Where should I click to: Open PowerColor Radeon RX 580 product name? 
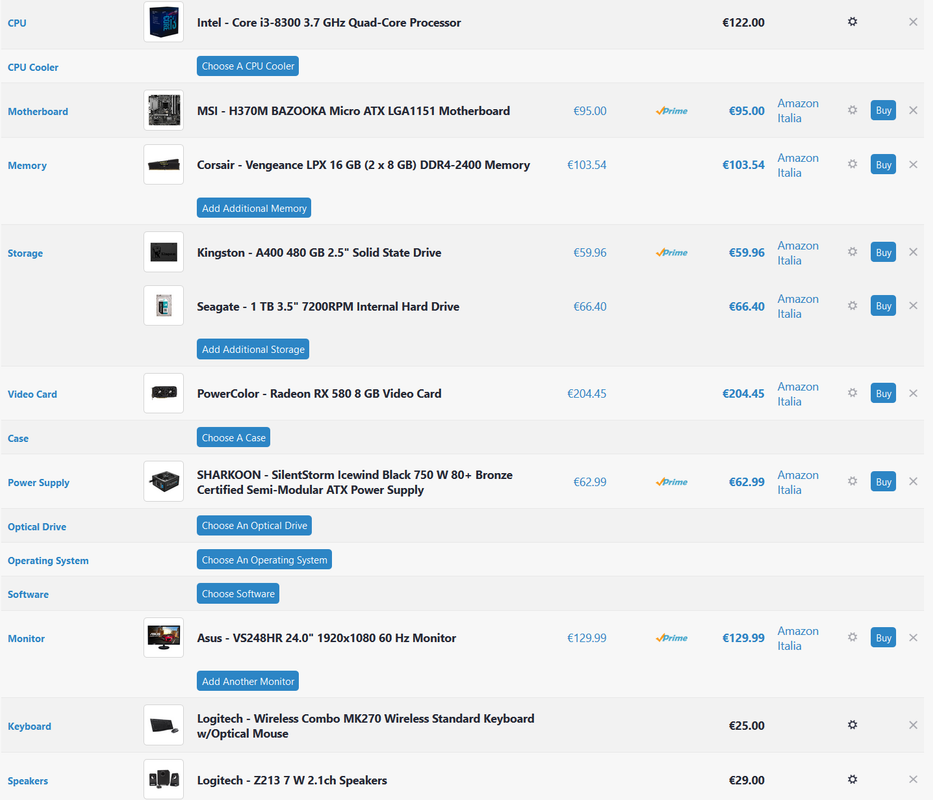[x=319, y=393]
